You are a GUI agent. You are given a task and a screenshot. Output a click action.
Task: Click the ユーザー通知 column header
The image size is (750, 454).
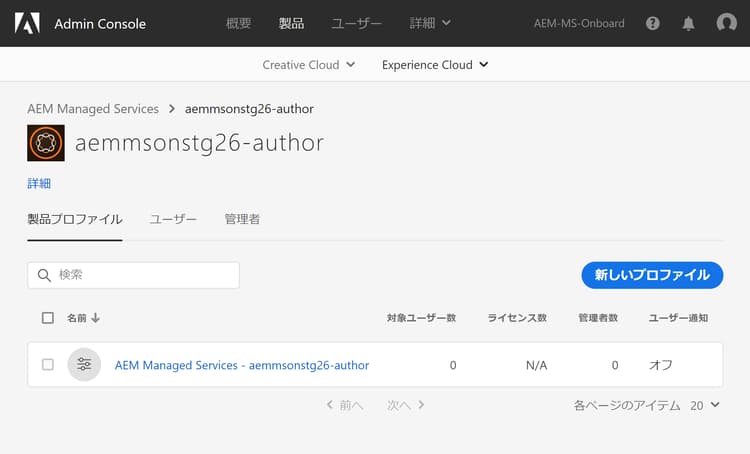click(678, 318)
